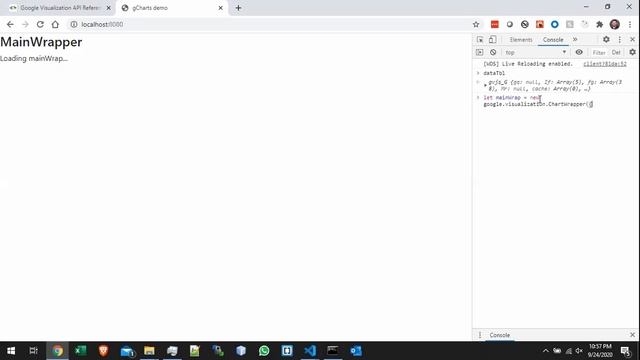Open Excel from the taskbar
640x360 pixels.
click(x=80, y=351)
